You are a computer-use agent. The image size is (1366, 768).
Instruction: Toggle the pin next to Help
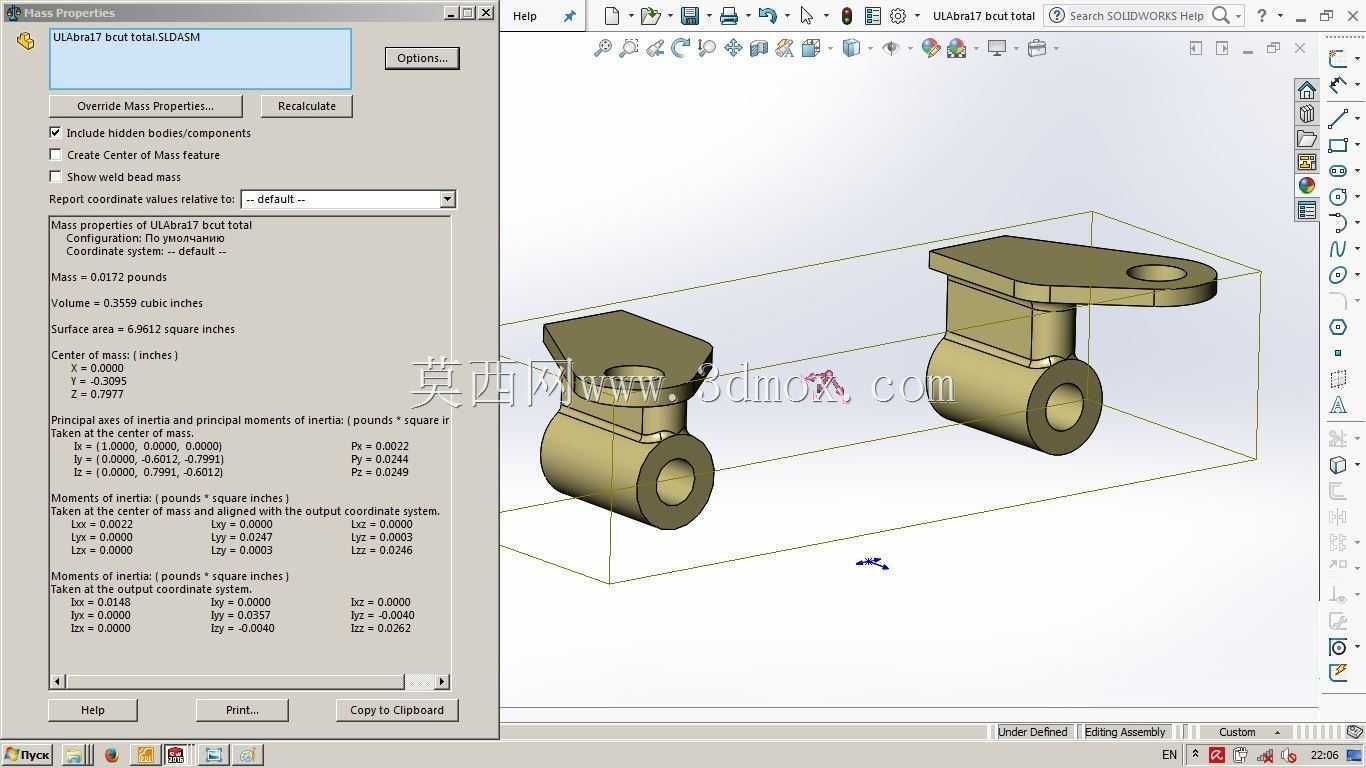[x=570, y=16]
